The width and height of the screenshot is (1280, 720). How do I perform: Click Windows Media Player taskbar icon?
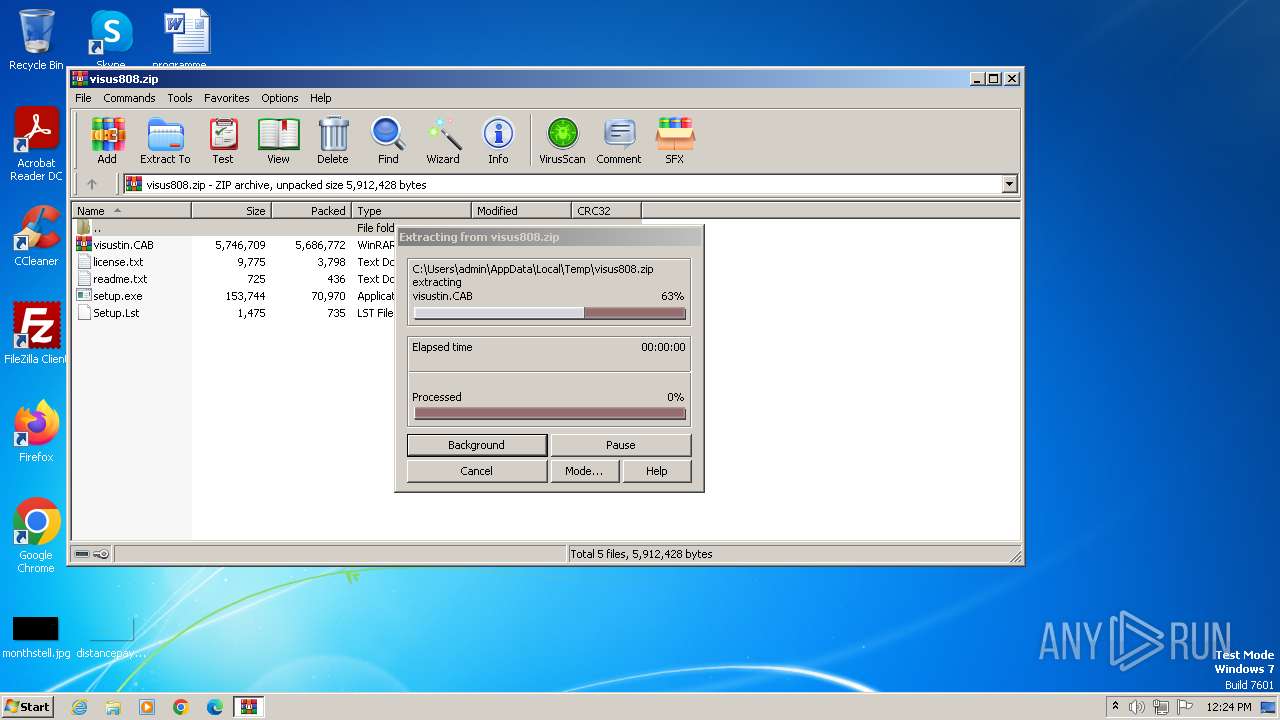tap(147, 707)
